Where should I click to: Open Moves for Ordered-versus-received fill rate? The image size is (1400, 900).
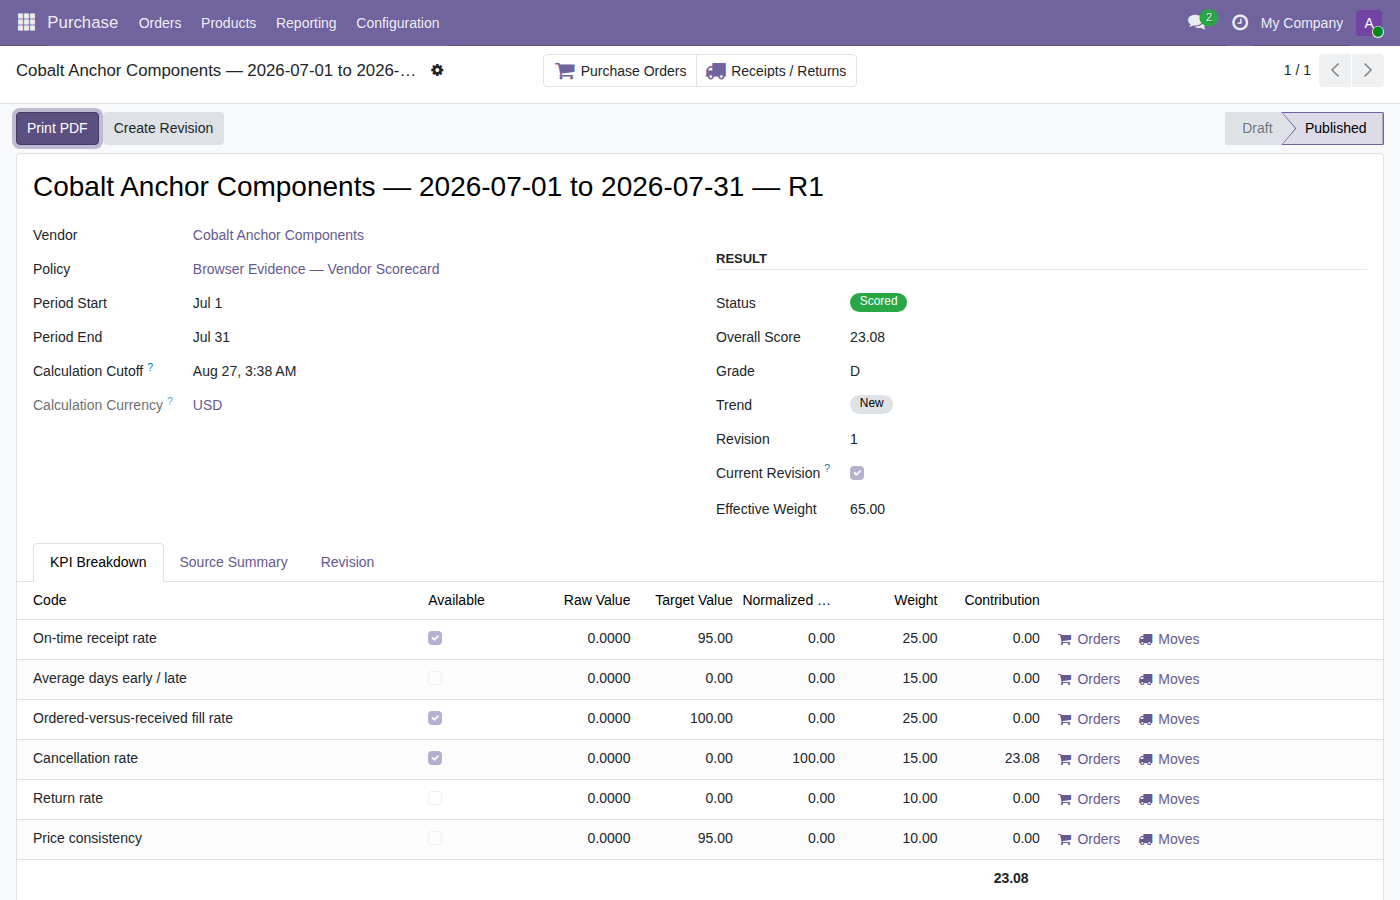[1169, 719]
